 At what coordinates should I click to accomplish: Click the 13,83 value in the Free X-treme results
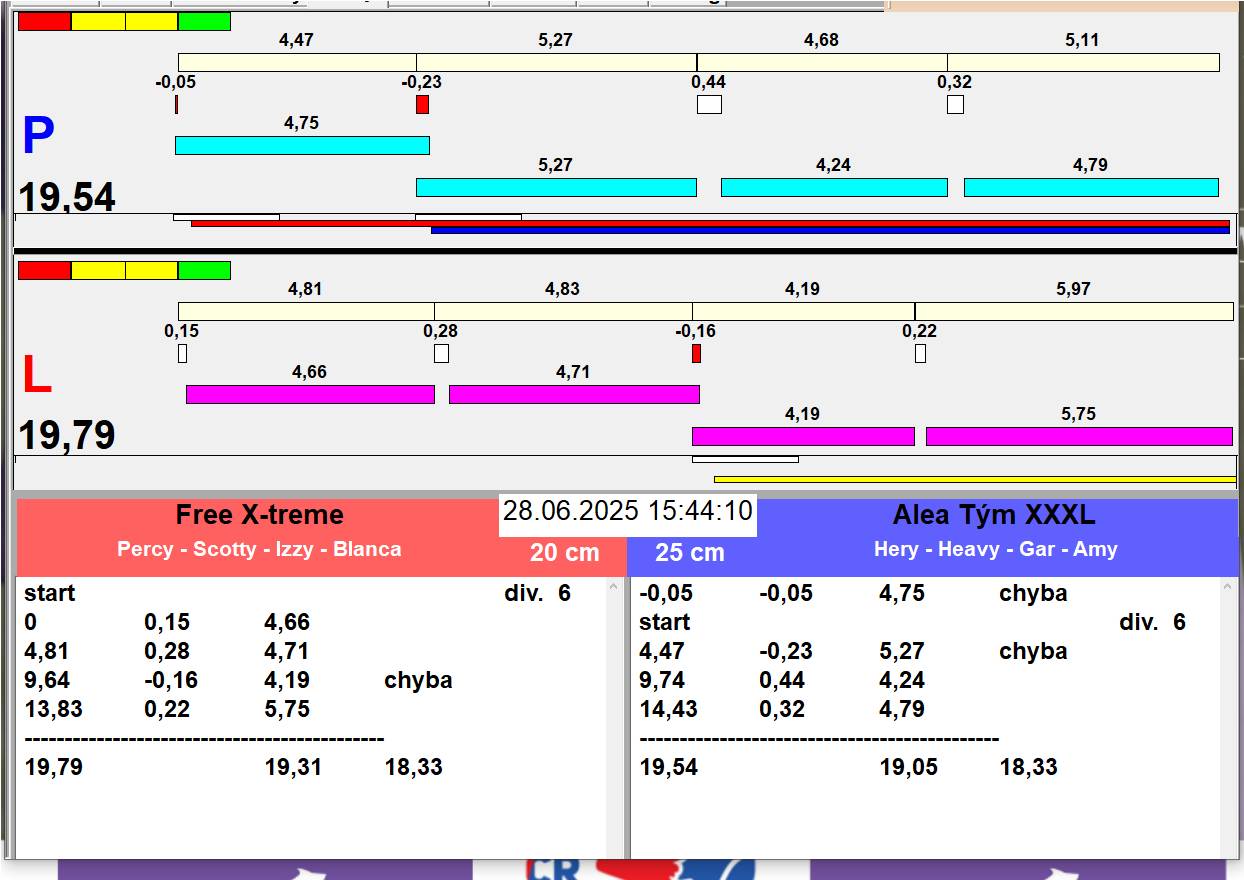(x=53, y=709)
